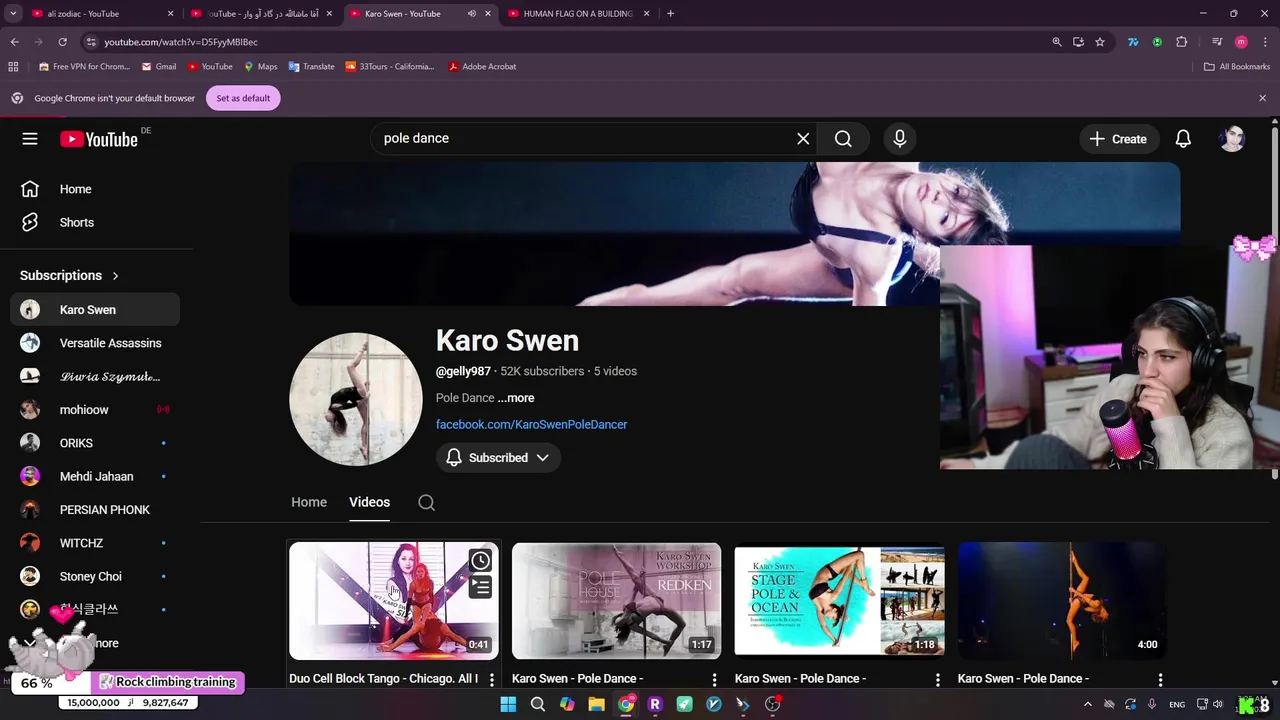1280x720 pixels.
Task: Open Chrome Extensions puzzle icon
Action: tap(1182, 42)
